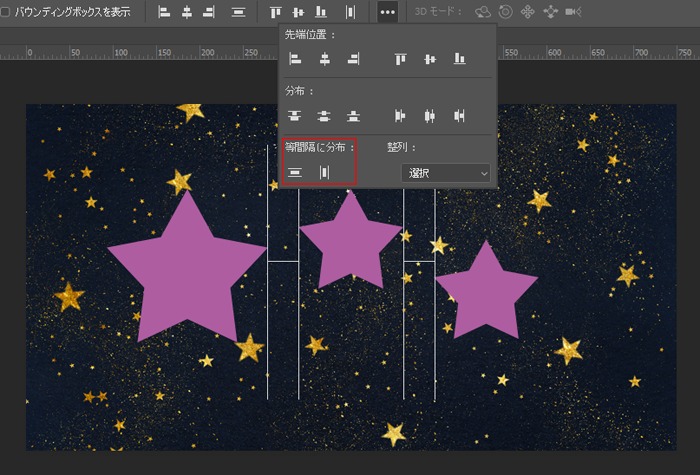Viewport: 700px width, 475px height.
Task: Enable the バウンディングボックスを表示 checkbox
Action: [5, 12]
